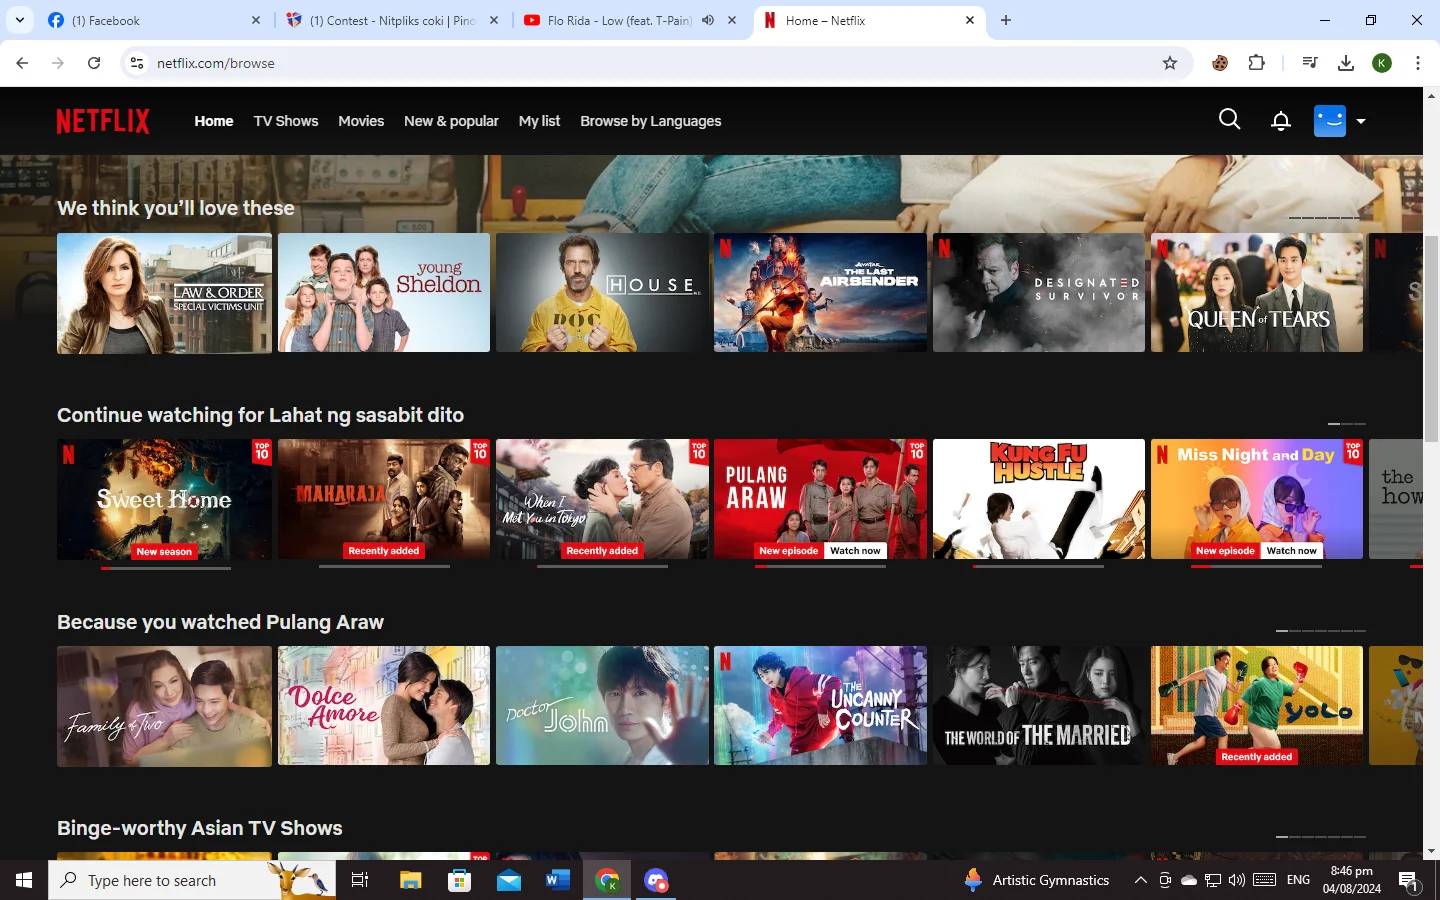Close the Flo Rida YouTube tab
This screenshot has width=1440, height=900.
click(x=732, y=20)
